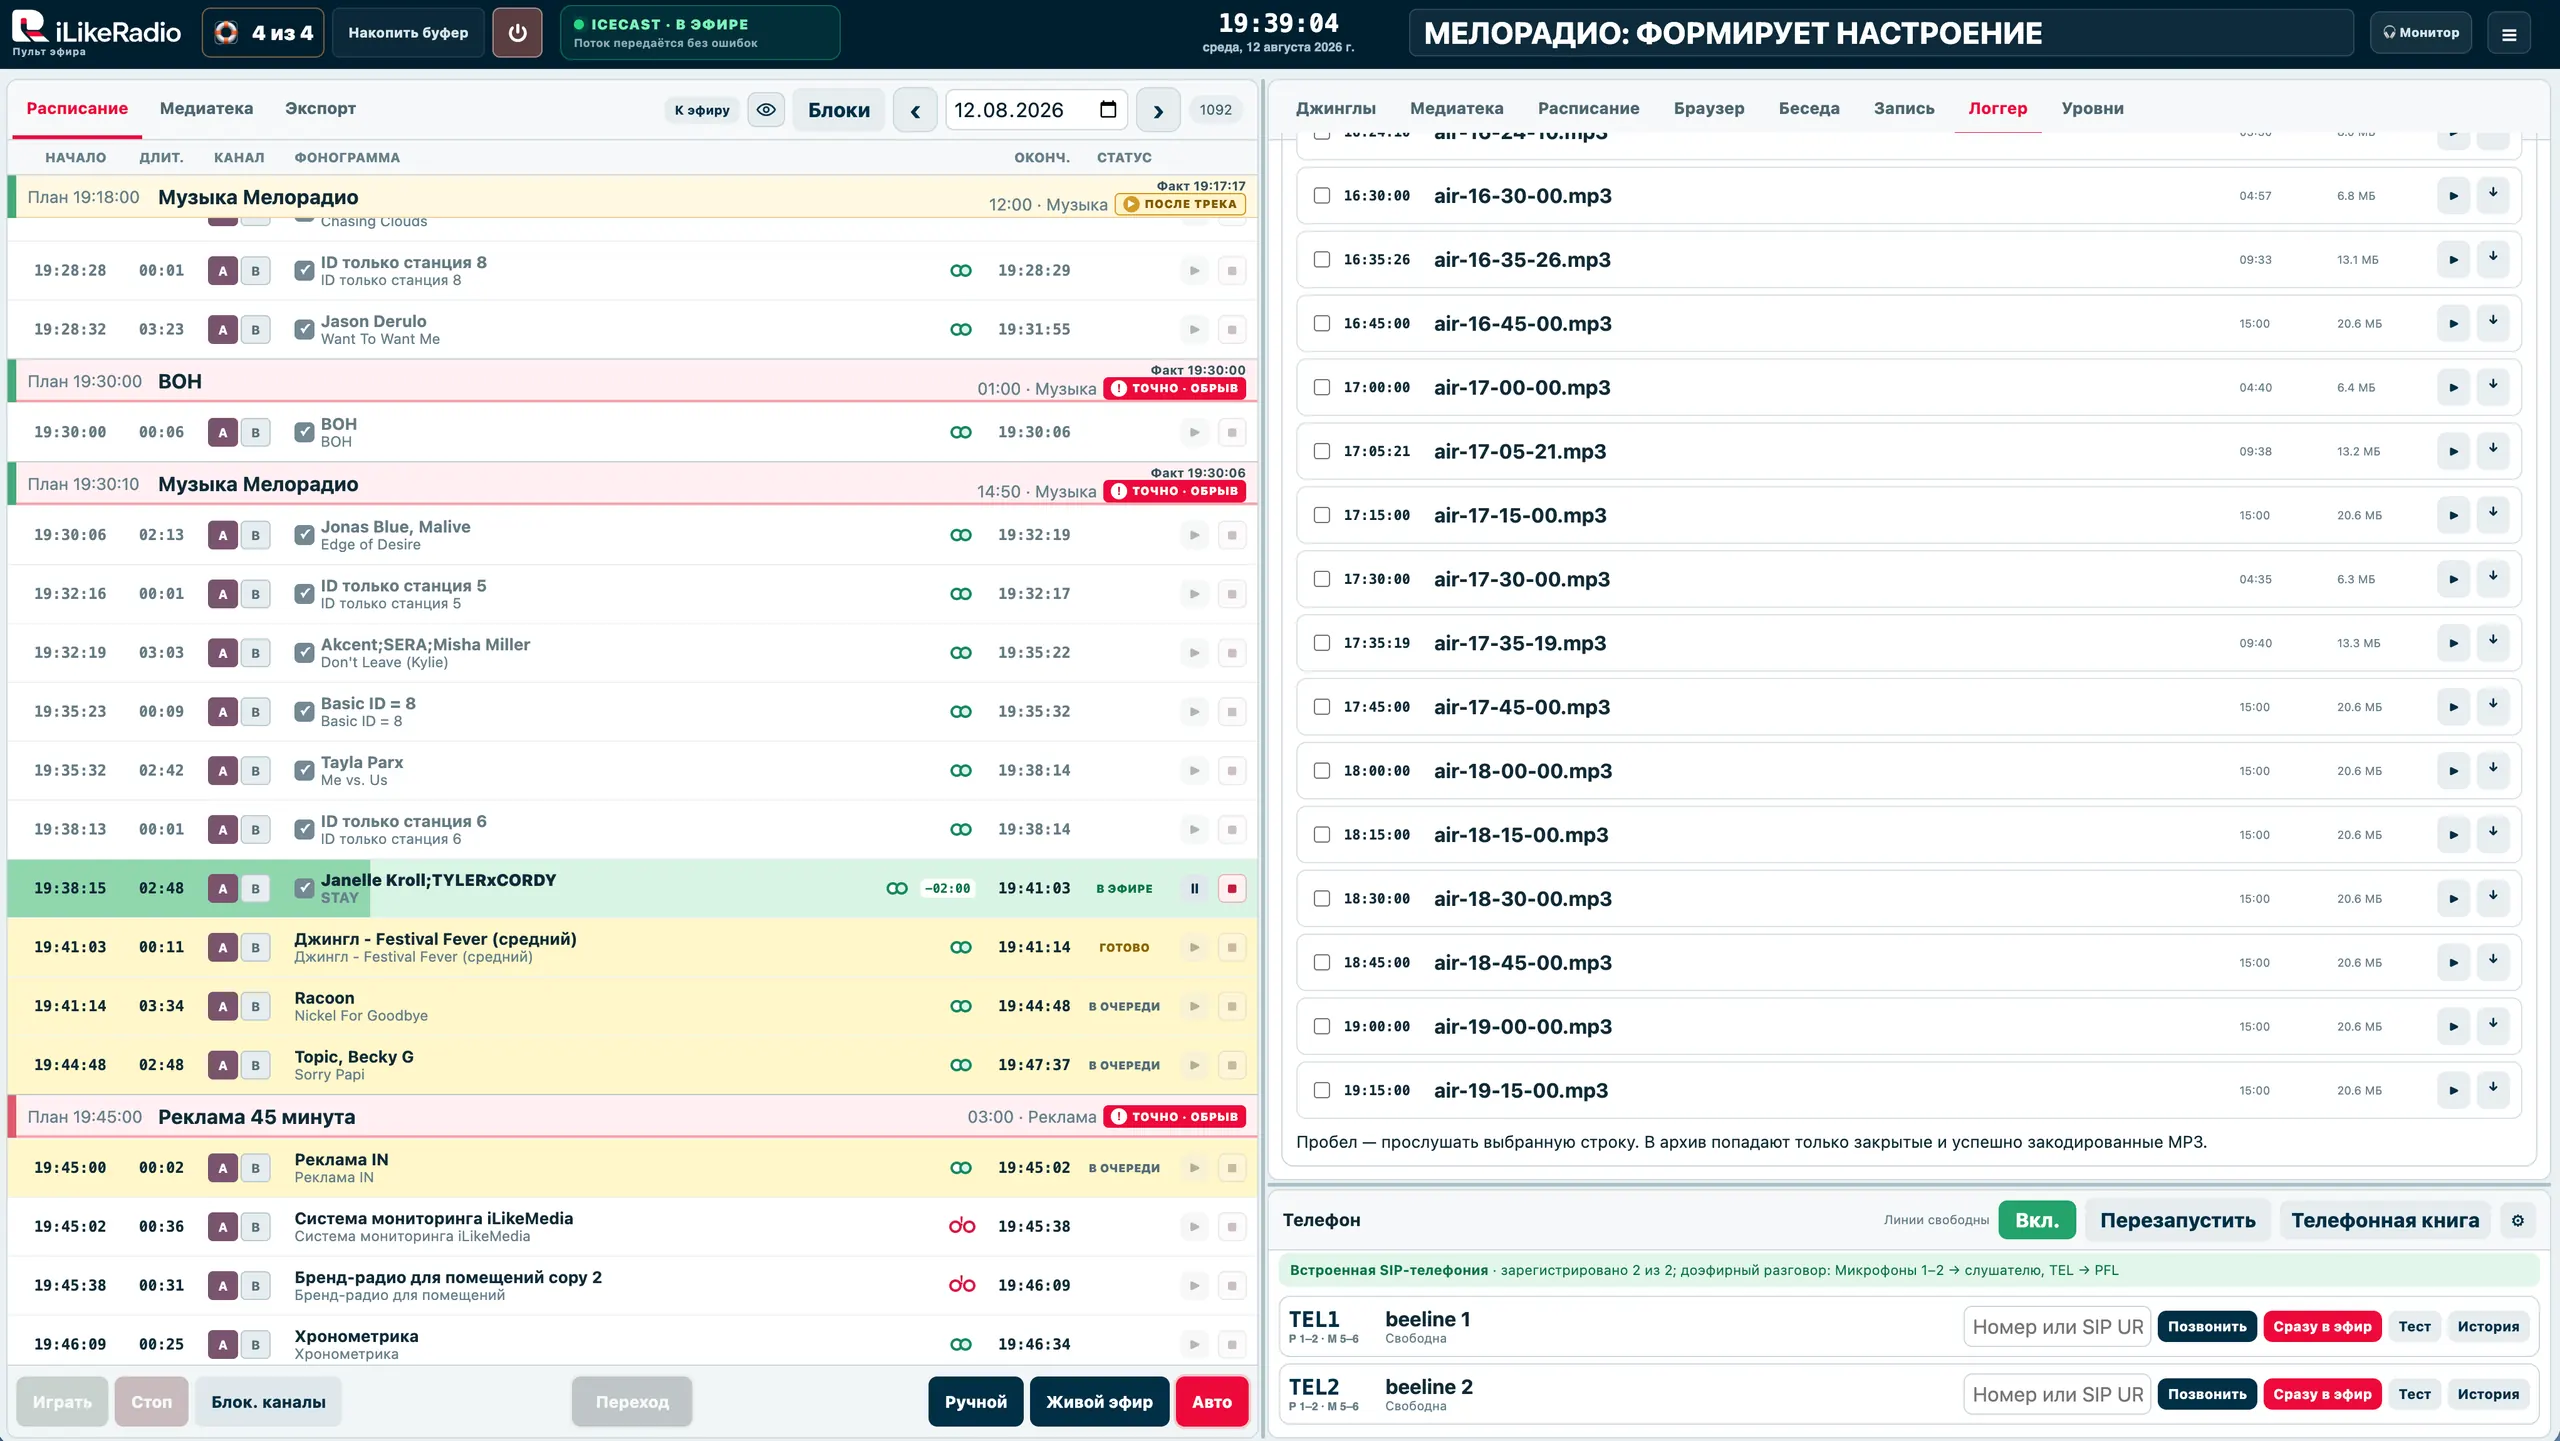The width and height of the screenshot is (2560, 1441).
Task: Click the power icon button in top bar
Action: 517,33
